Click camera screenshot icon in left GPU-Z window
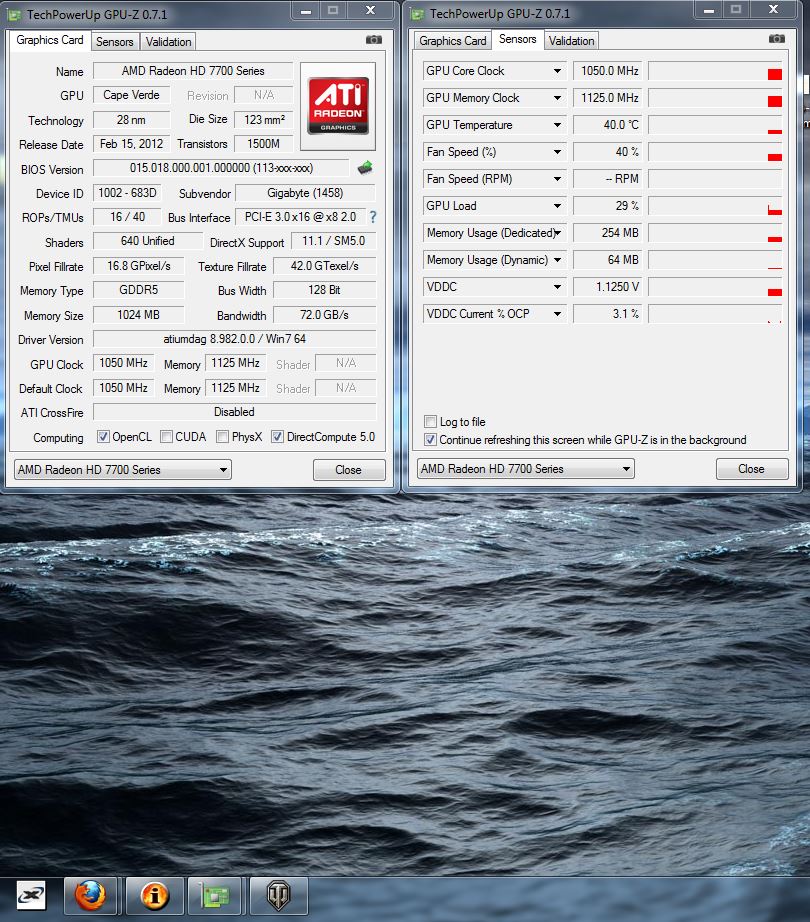The height and width of the screenshot is (922, 810). pyautogui.click(x=374, y=40)
